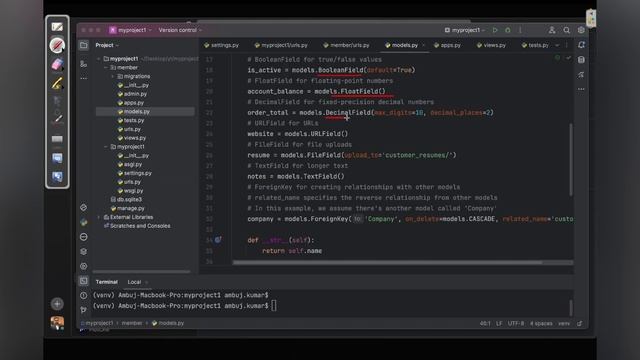Select the pink eraser annotation tool

coord(57,64)
